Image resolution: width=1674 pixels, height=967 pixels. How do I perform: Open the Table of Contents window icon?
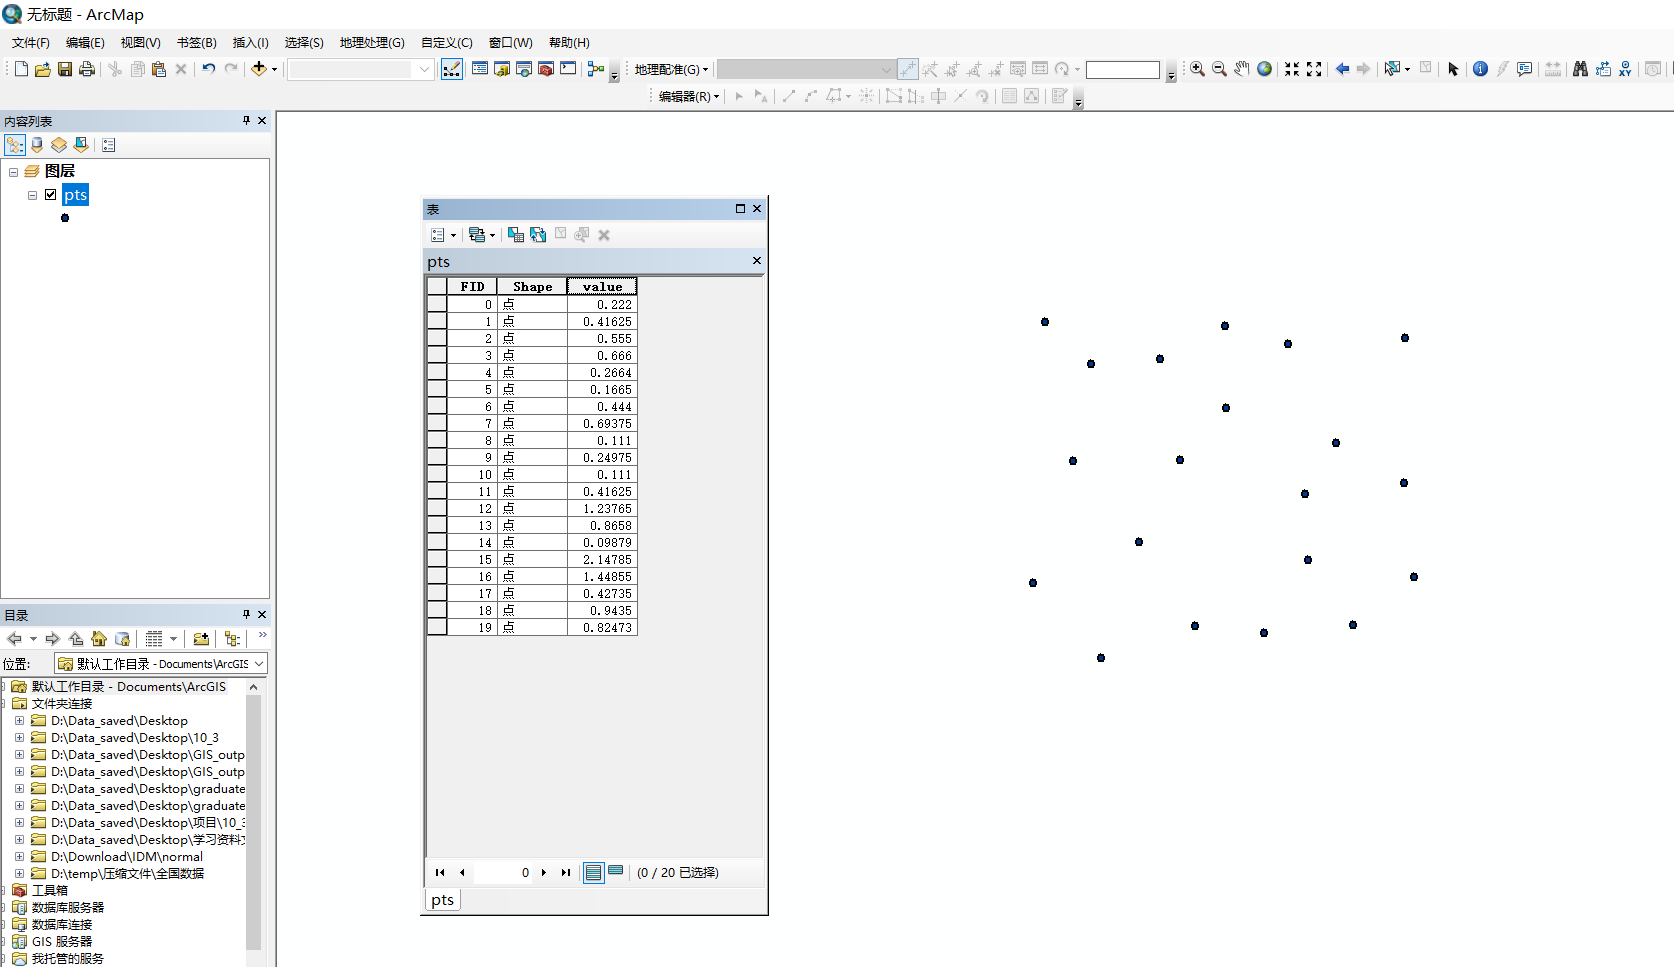coord(480,69)
